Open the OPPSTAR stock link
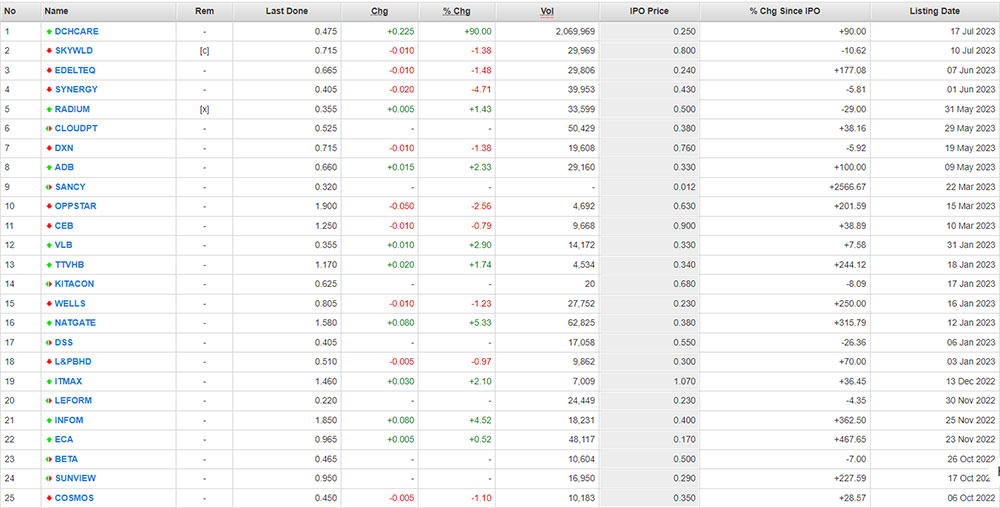 click(76, 207)
